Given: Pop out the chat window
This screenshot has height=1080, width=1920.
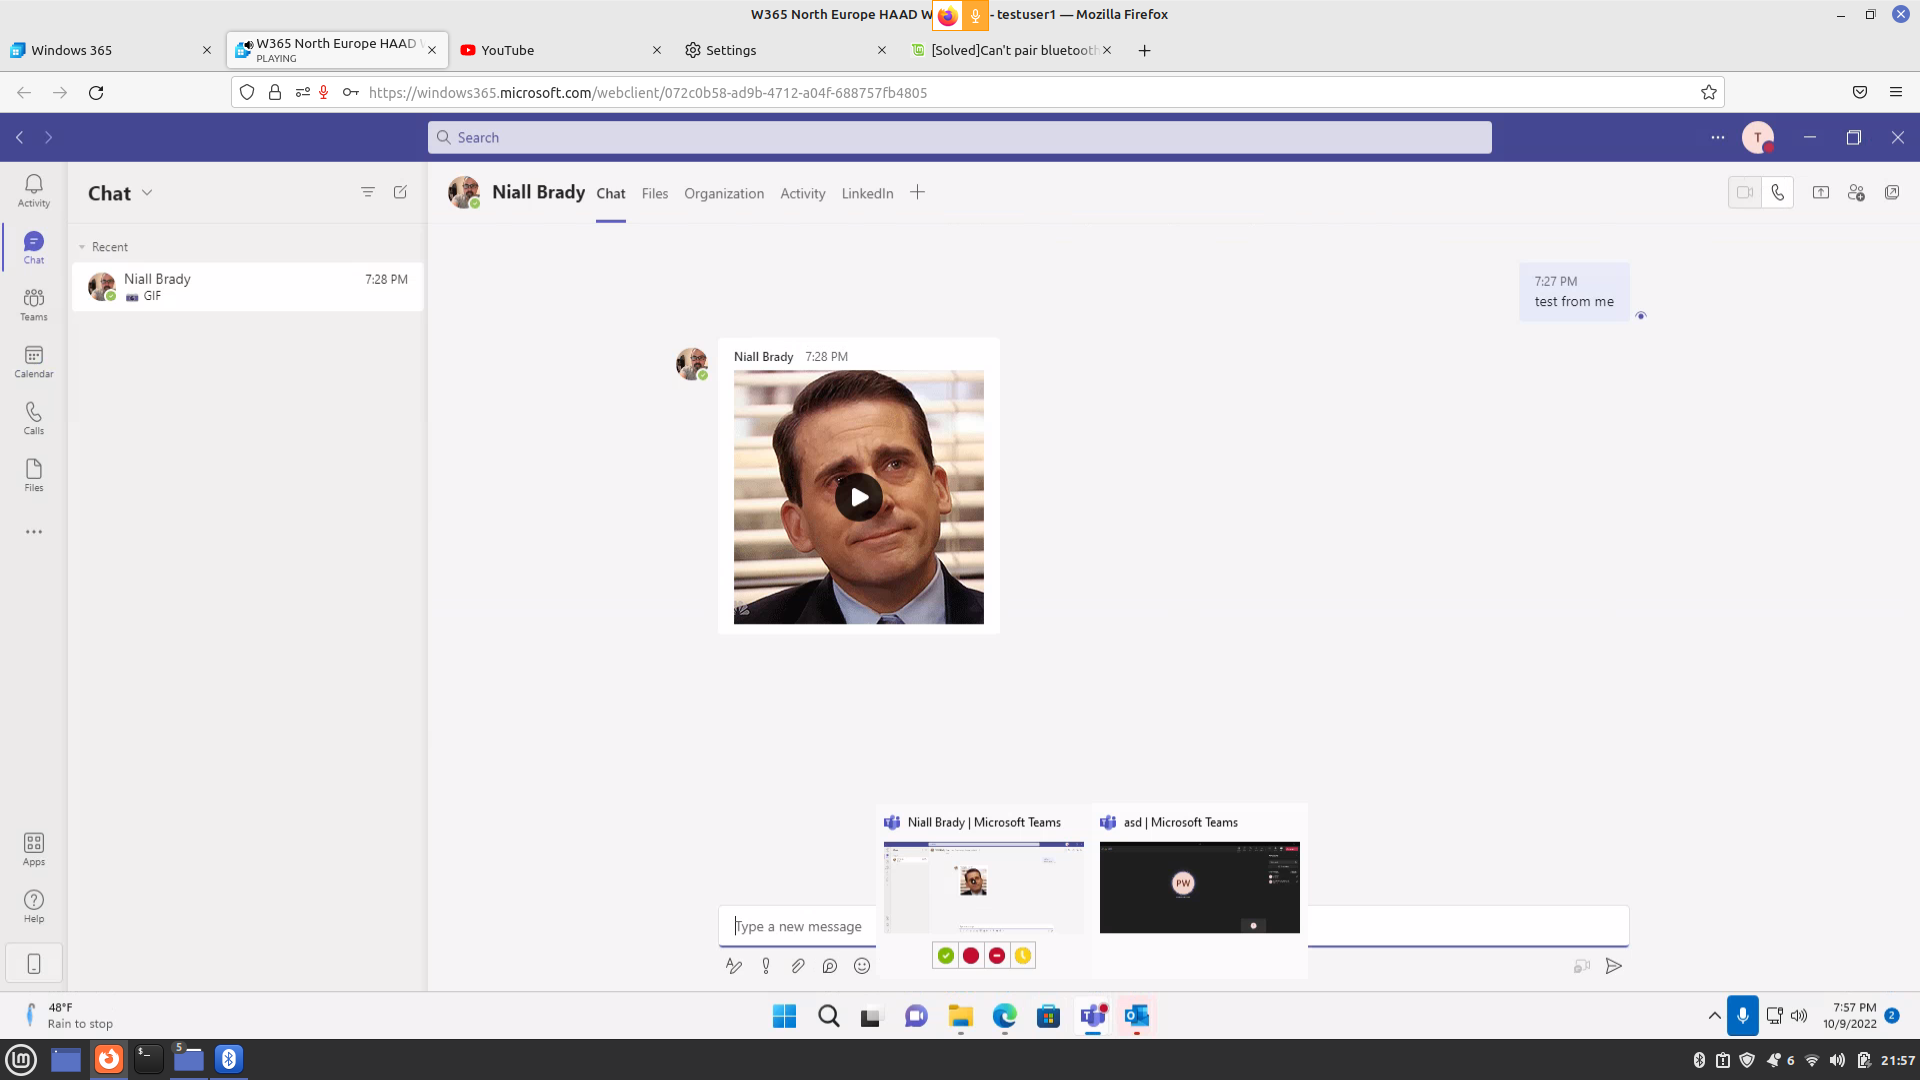Looking at the screenshot, I should point(1892,193).
